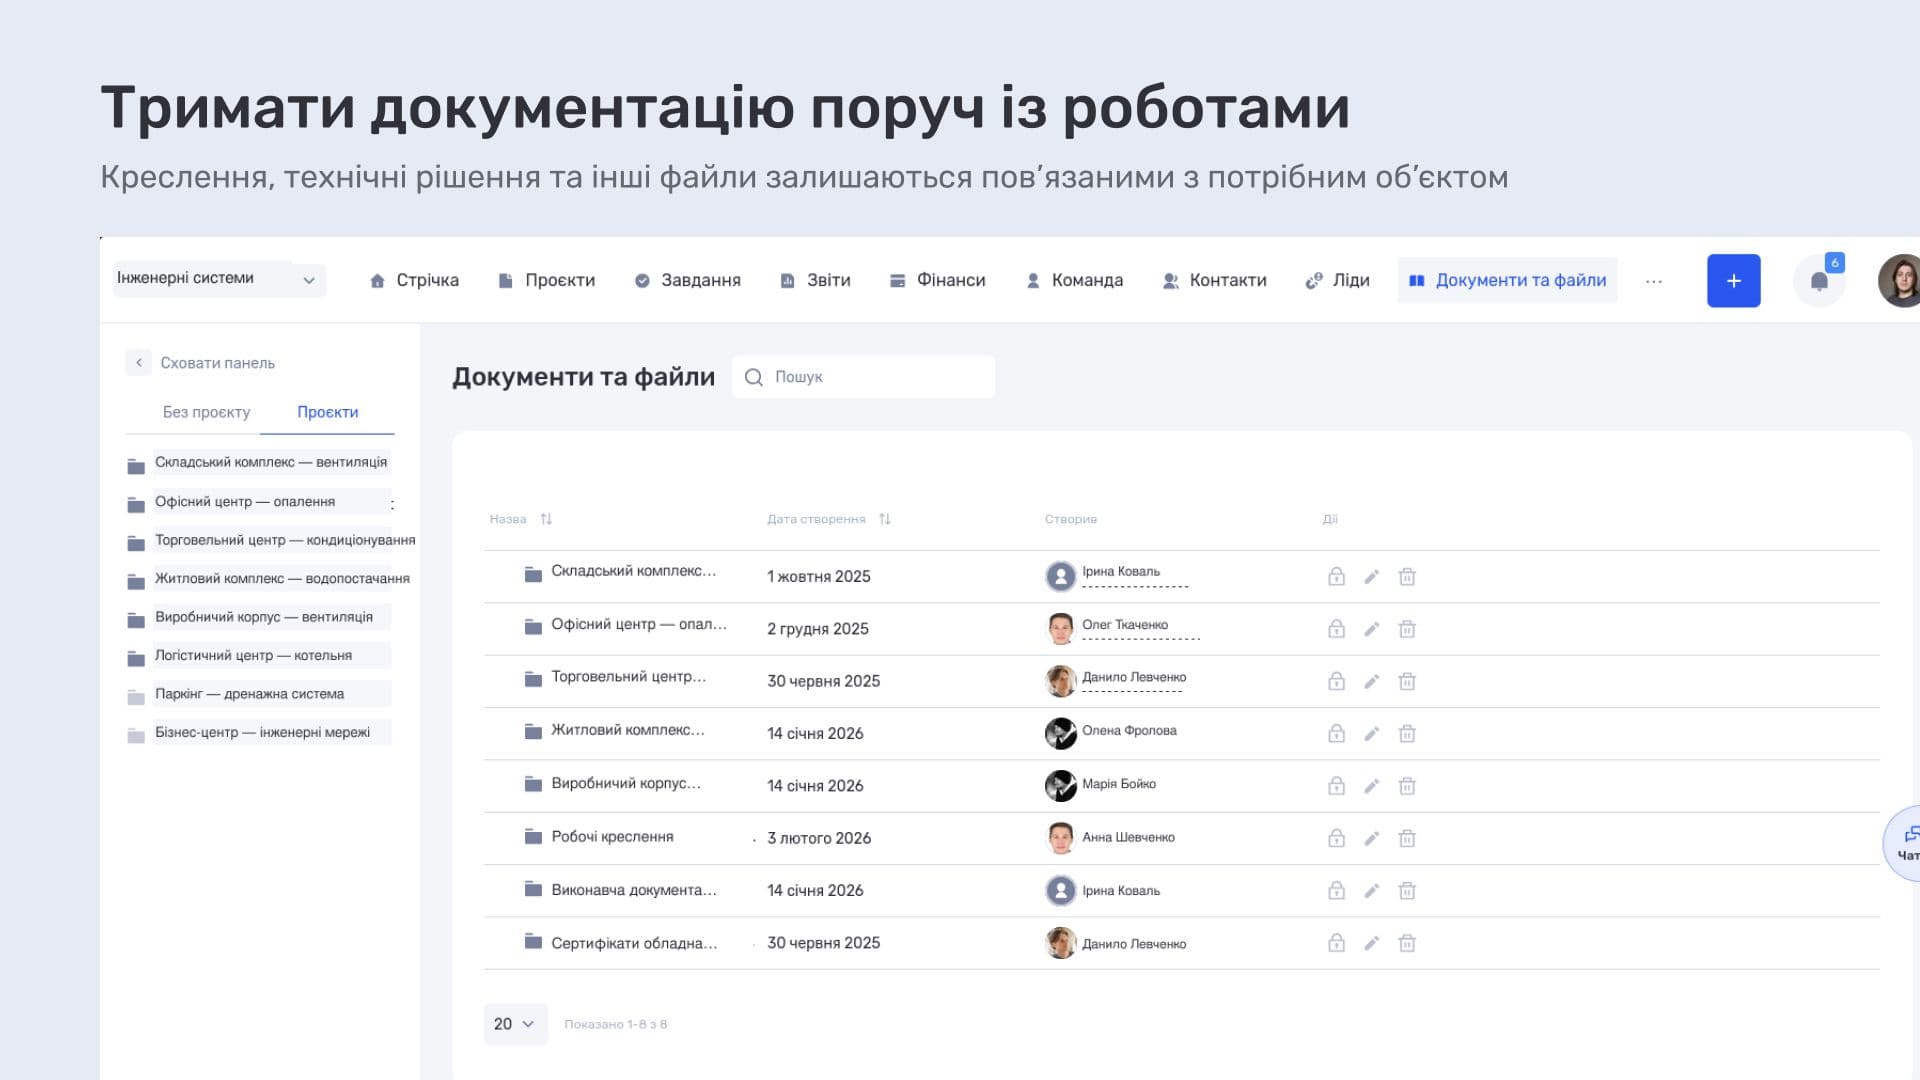Click Сховати панель link

(217, 363)
